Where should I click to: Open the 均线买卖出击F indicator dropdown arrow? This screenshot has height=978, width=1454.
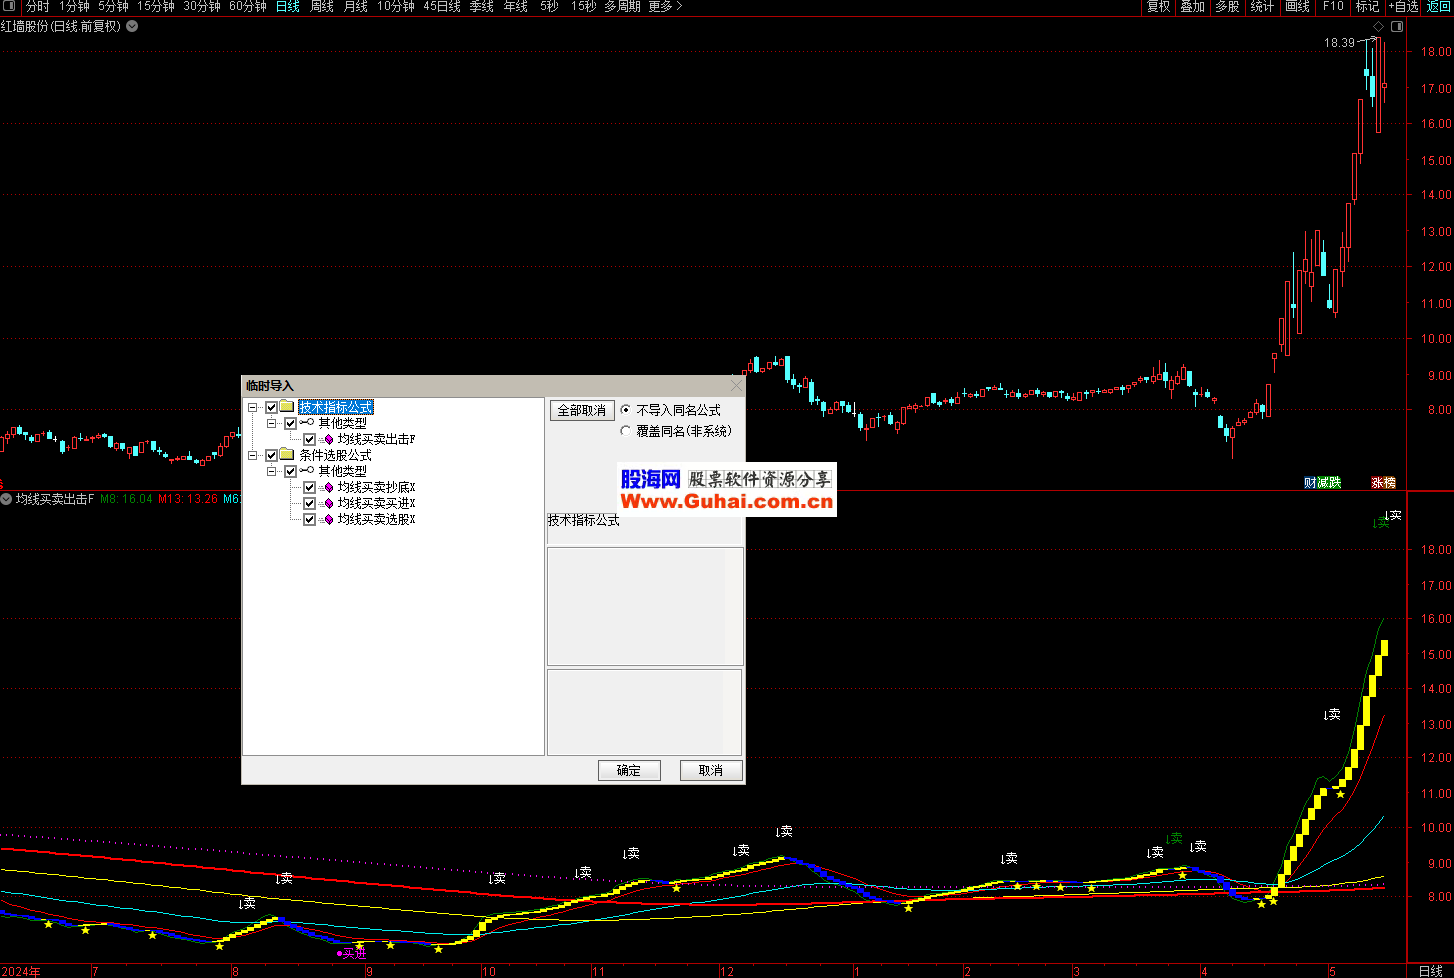pyautogui.click(x=6, y=498)
